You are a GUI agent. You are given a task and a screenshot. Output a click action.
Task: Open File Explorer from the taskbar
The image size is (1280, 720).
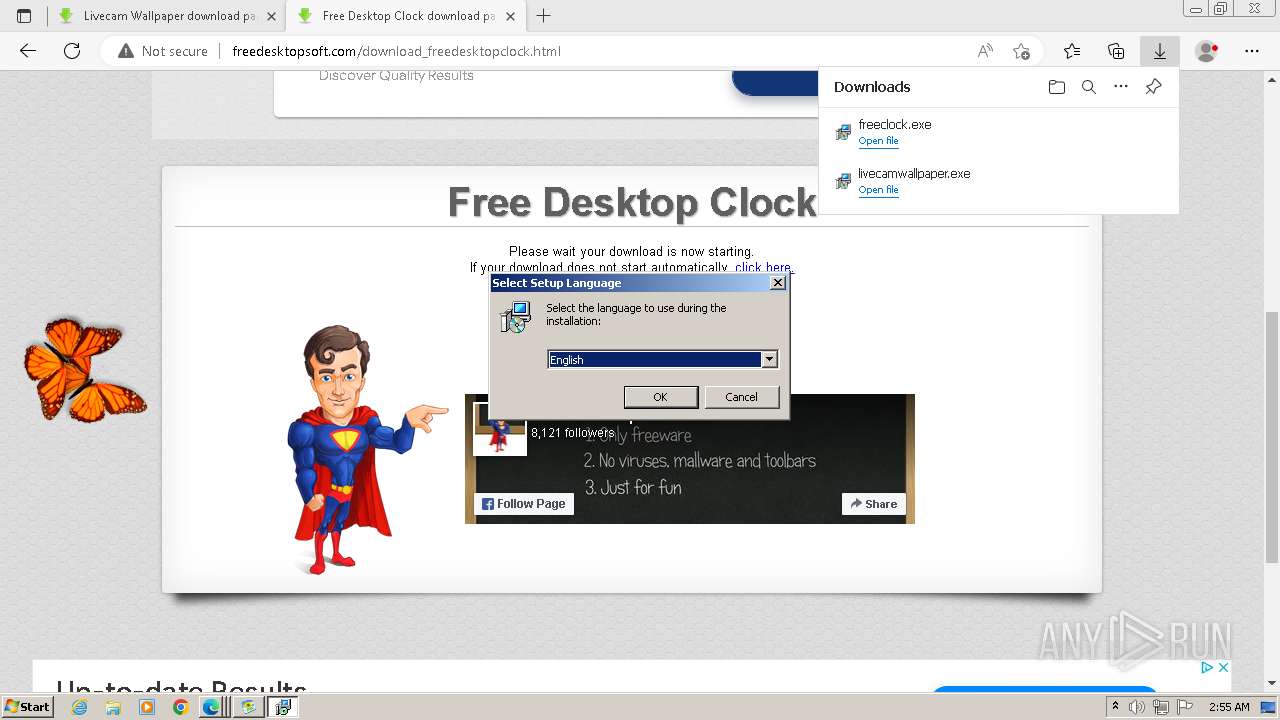coord(113,707)
